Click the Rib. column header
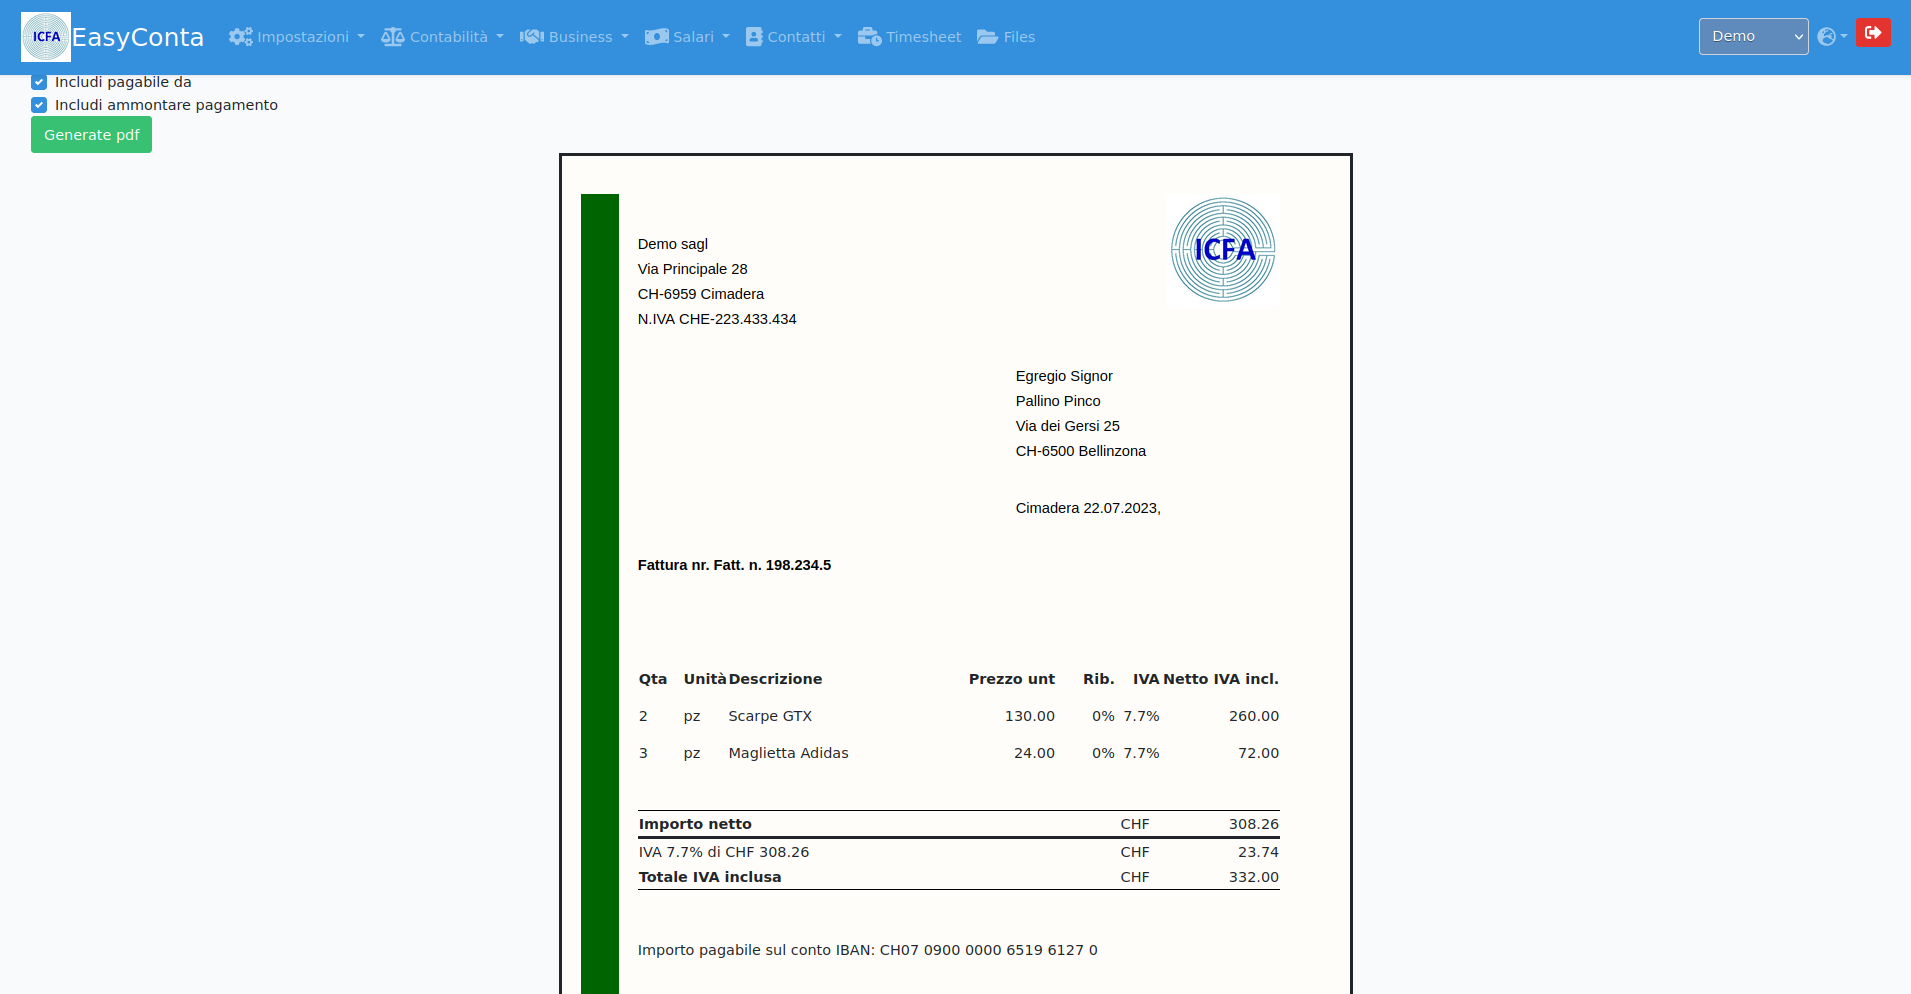1911x994 pixels. point(1099,679)
